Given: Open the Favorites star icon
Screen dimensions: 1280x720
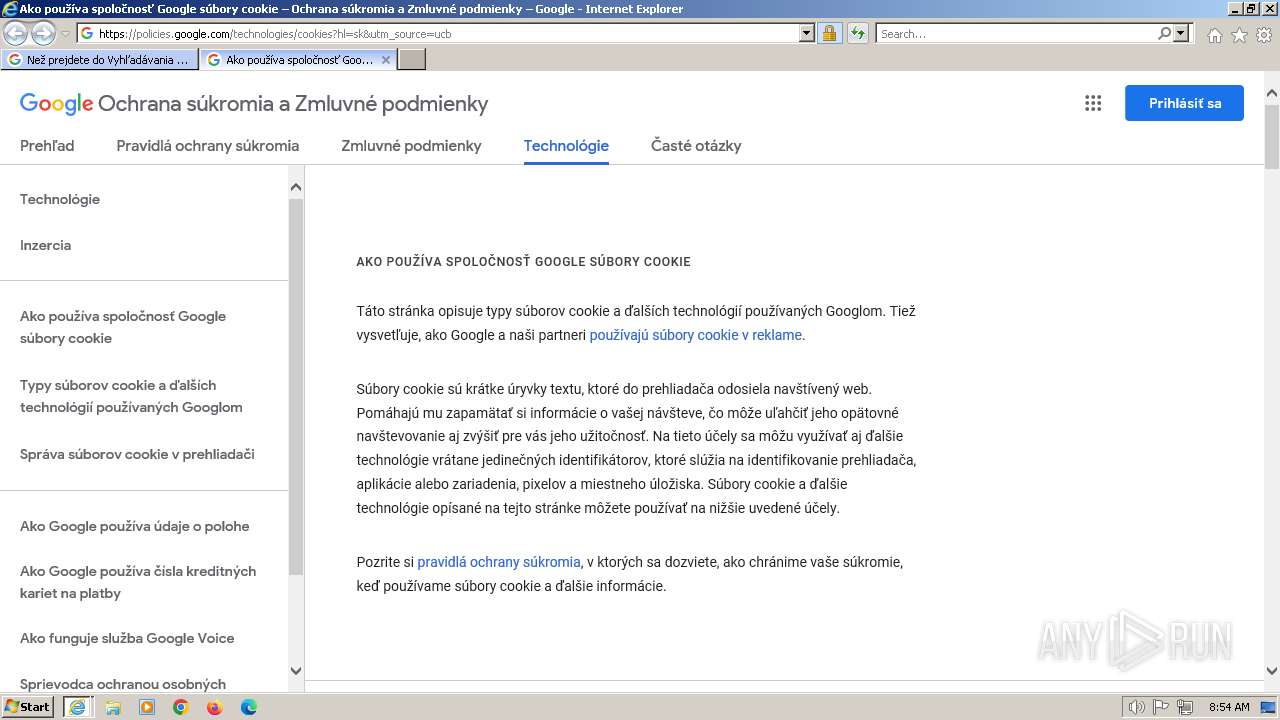Looking at the screenshot, I should 1239,35.
